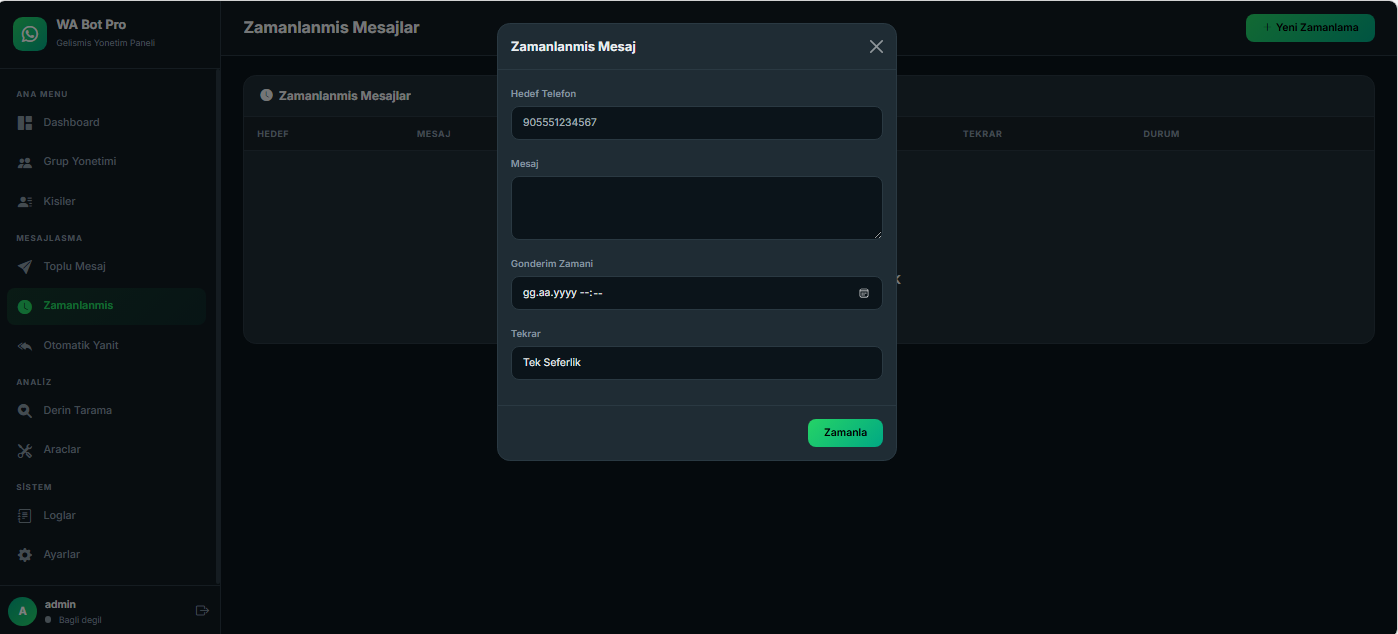
Task: Select Zamanlanmis in the sidebar
Action: coord(78,306)
